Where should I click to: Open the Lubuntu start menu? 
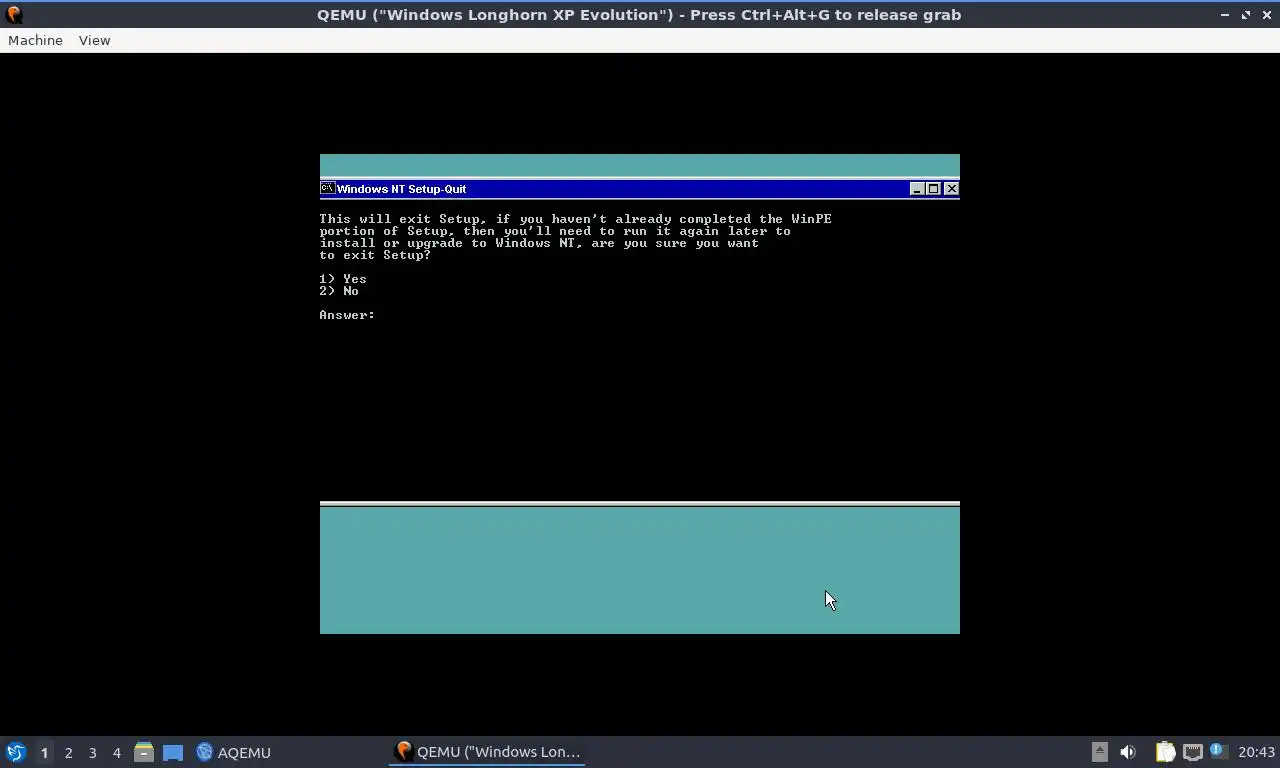click(15, 752)
